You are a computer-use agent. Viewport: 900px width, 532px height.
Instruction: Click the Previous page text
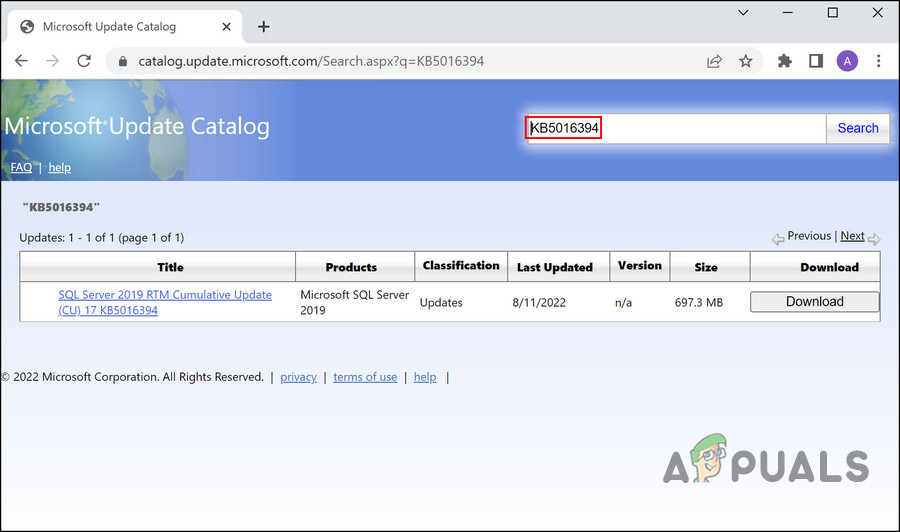[809, 236]
